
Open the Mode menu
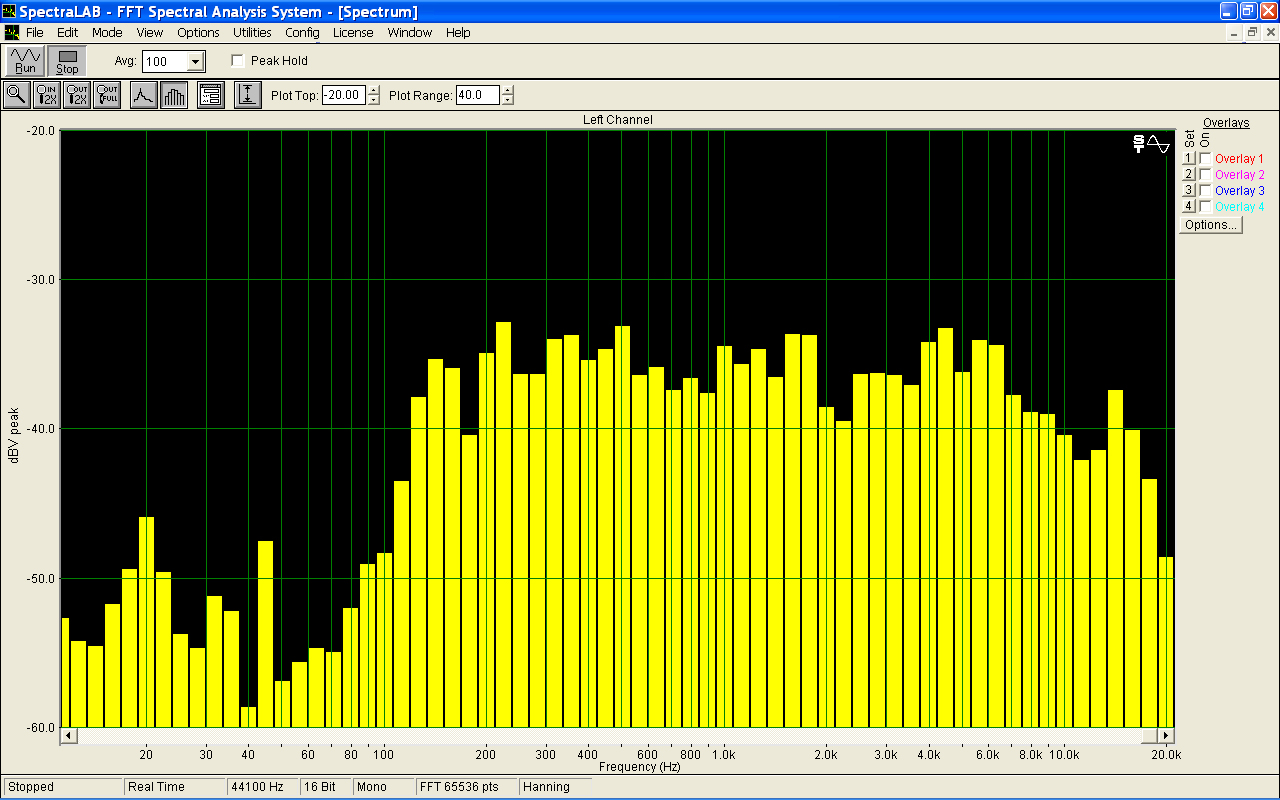point(107,33)
